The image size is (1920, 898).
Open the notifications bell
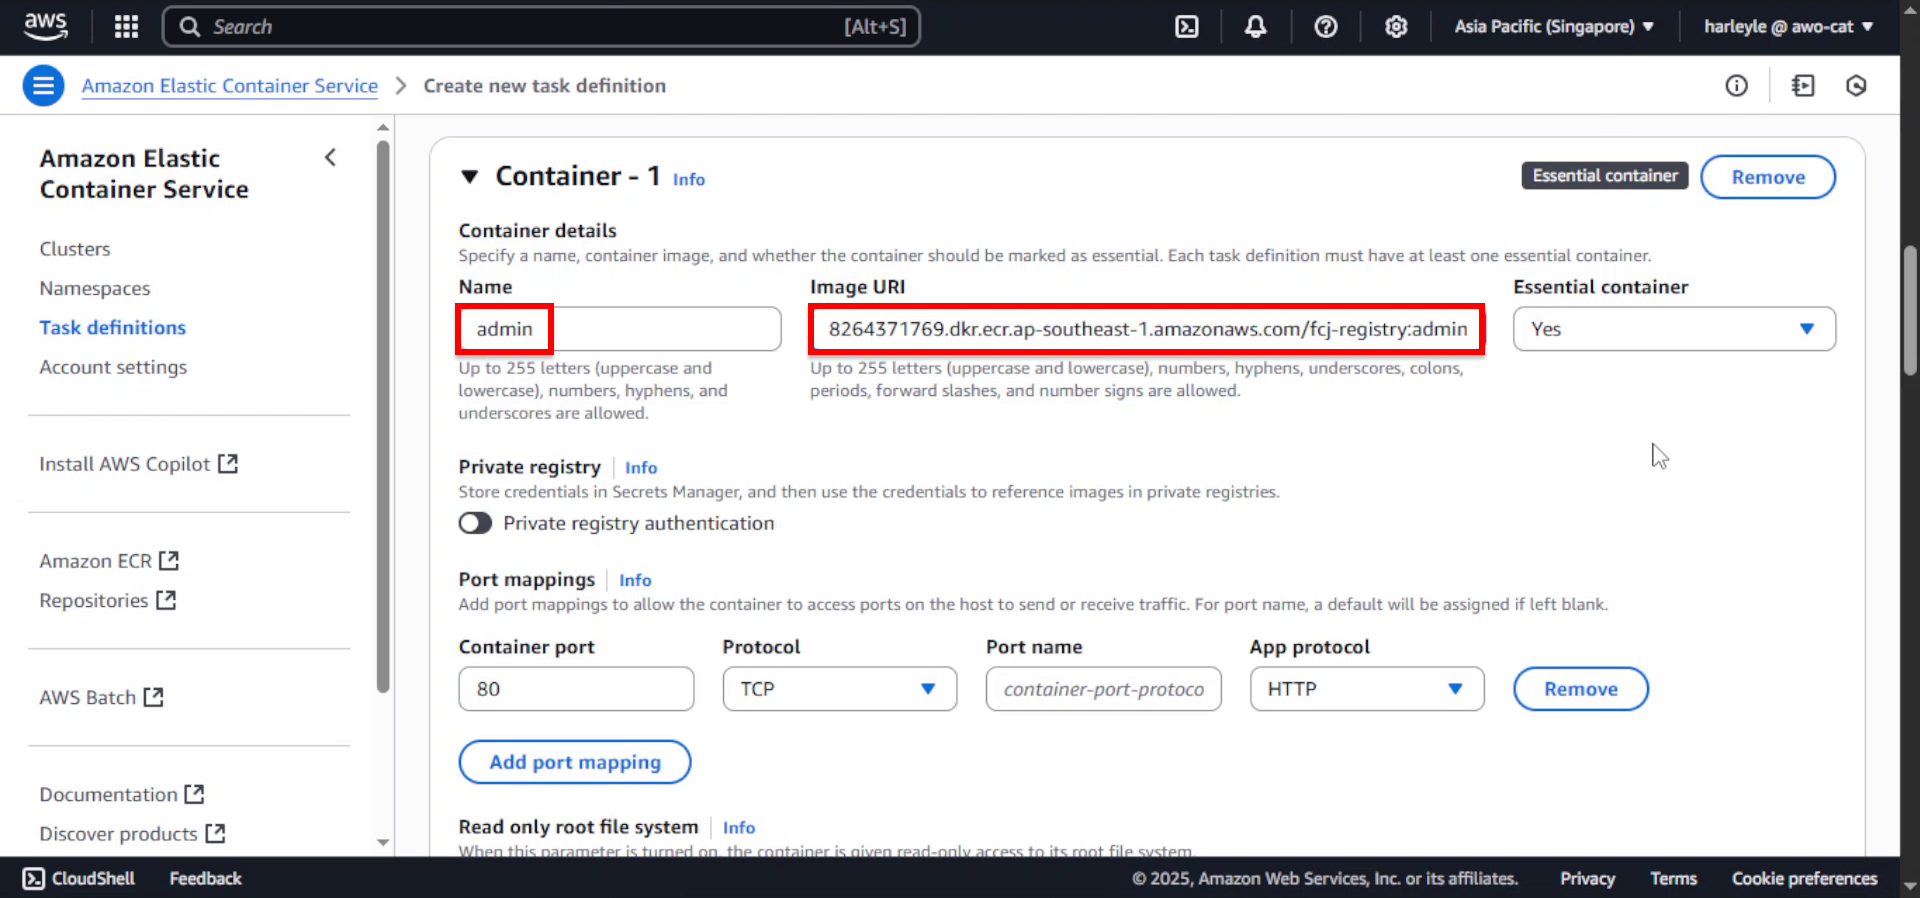point(1255,27)
